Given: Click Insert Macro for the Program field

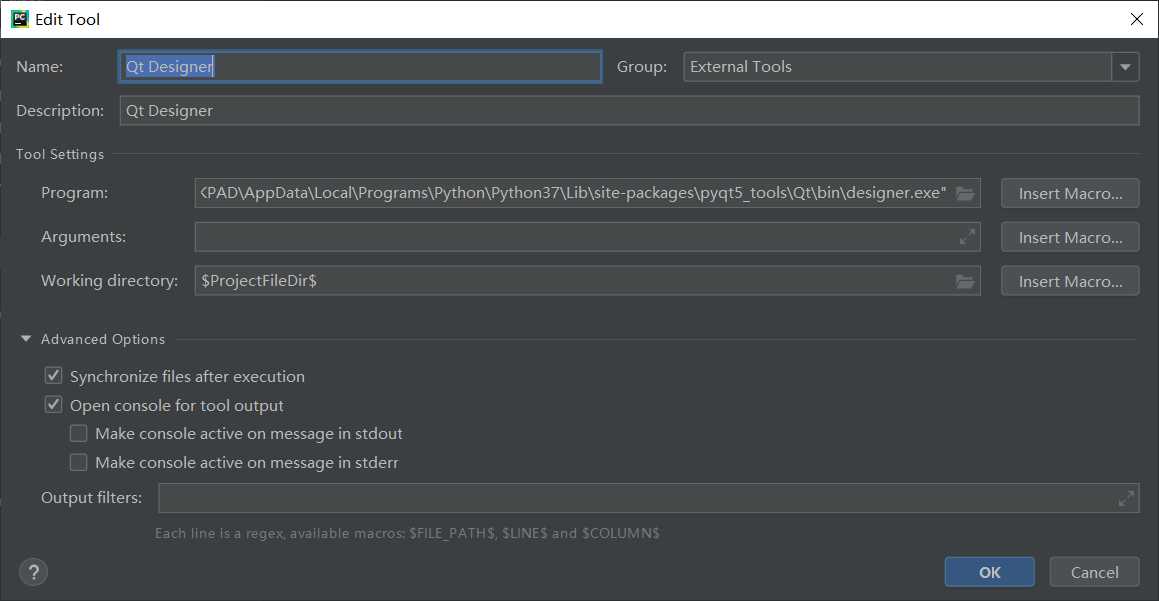Looking at the screenshot, I should (x=1070, y=194).
